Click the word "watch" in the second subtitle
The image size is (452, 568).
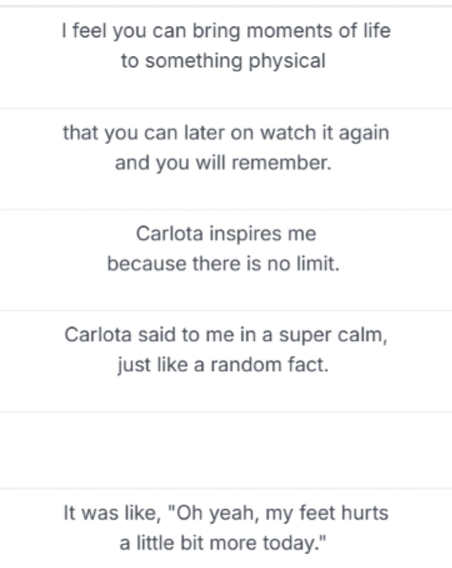point(288,133)
